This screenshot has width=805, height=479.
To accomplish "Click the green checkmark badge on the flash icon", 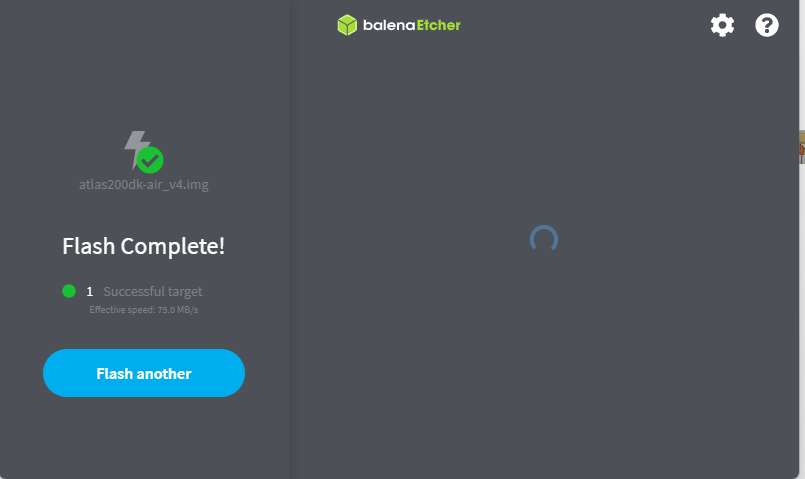I will coord(150,160).
